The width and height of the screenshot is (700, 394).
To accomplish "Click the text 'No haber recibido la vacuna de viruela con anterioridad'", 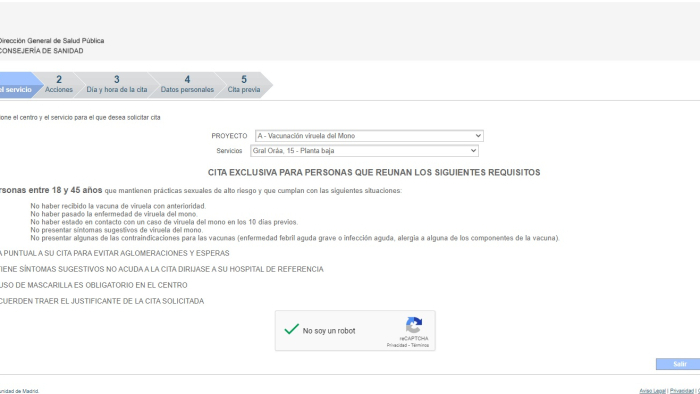I will tap(118, 206).
